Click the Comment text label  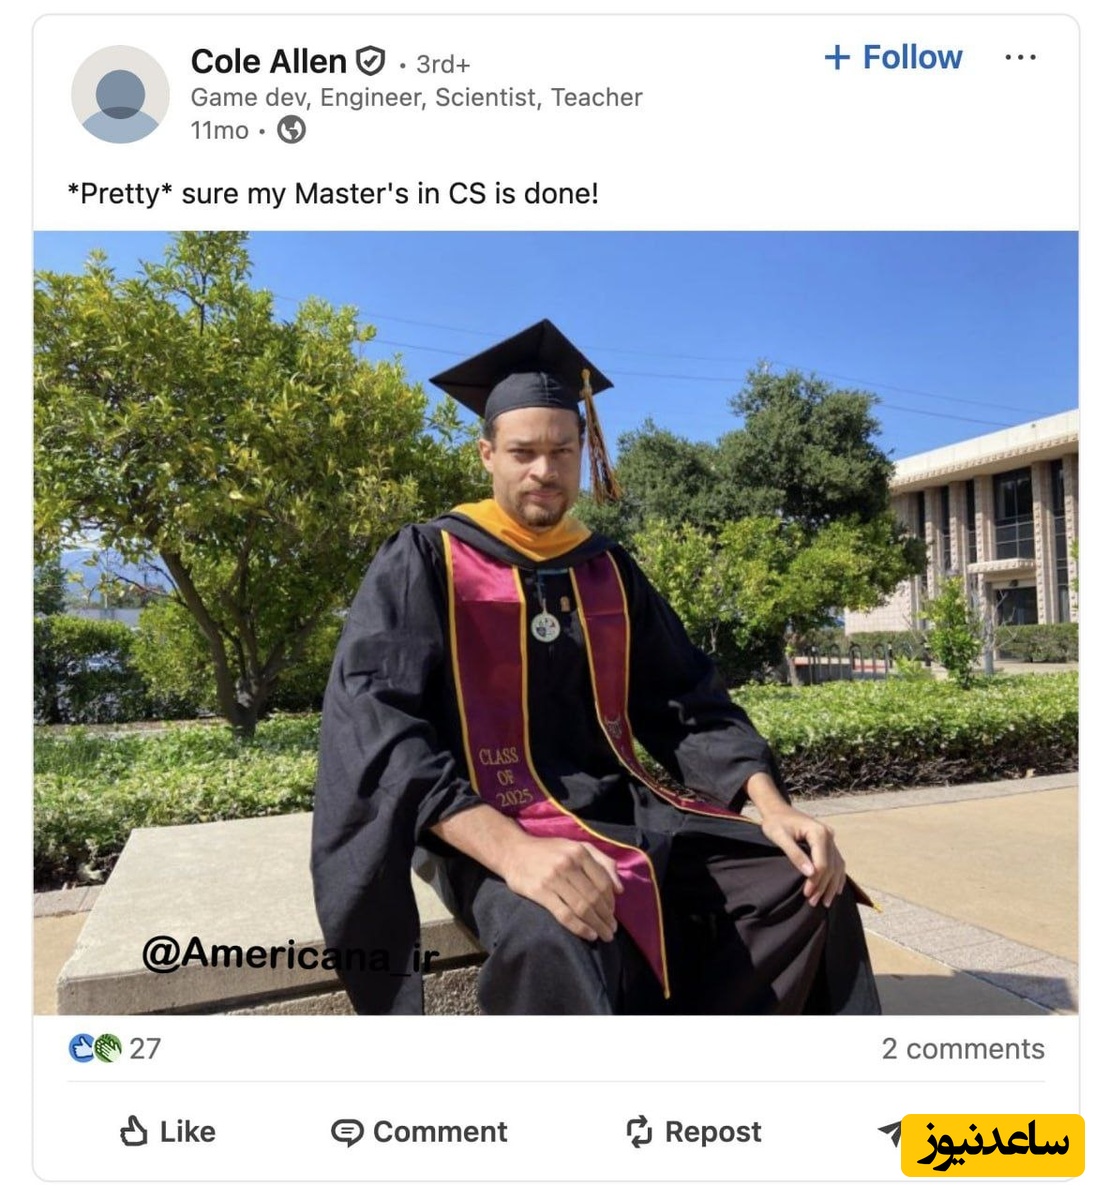pos(440,1132)
